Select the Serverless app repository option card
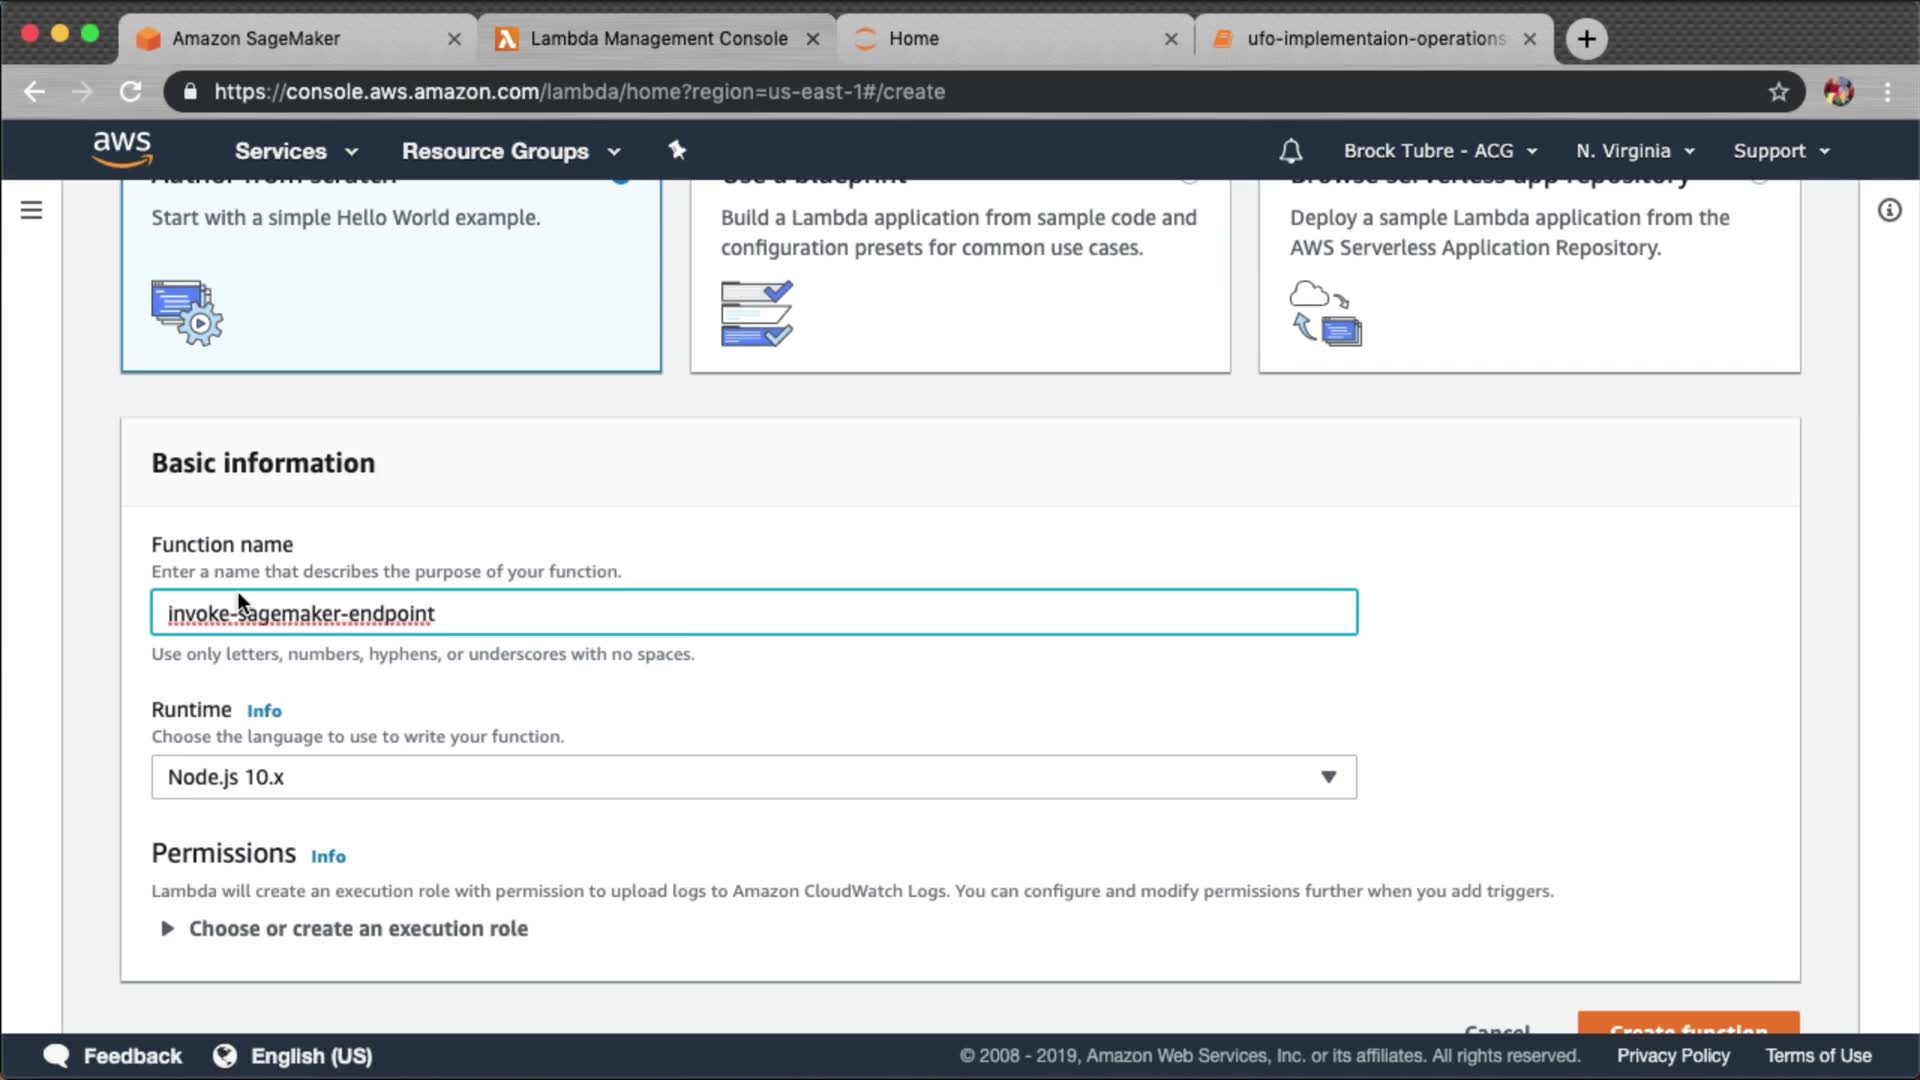 coord(1528,275)
